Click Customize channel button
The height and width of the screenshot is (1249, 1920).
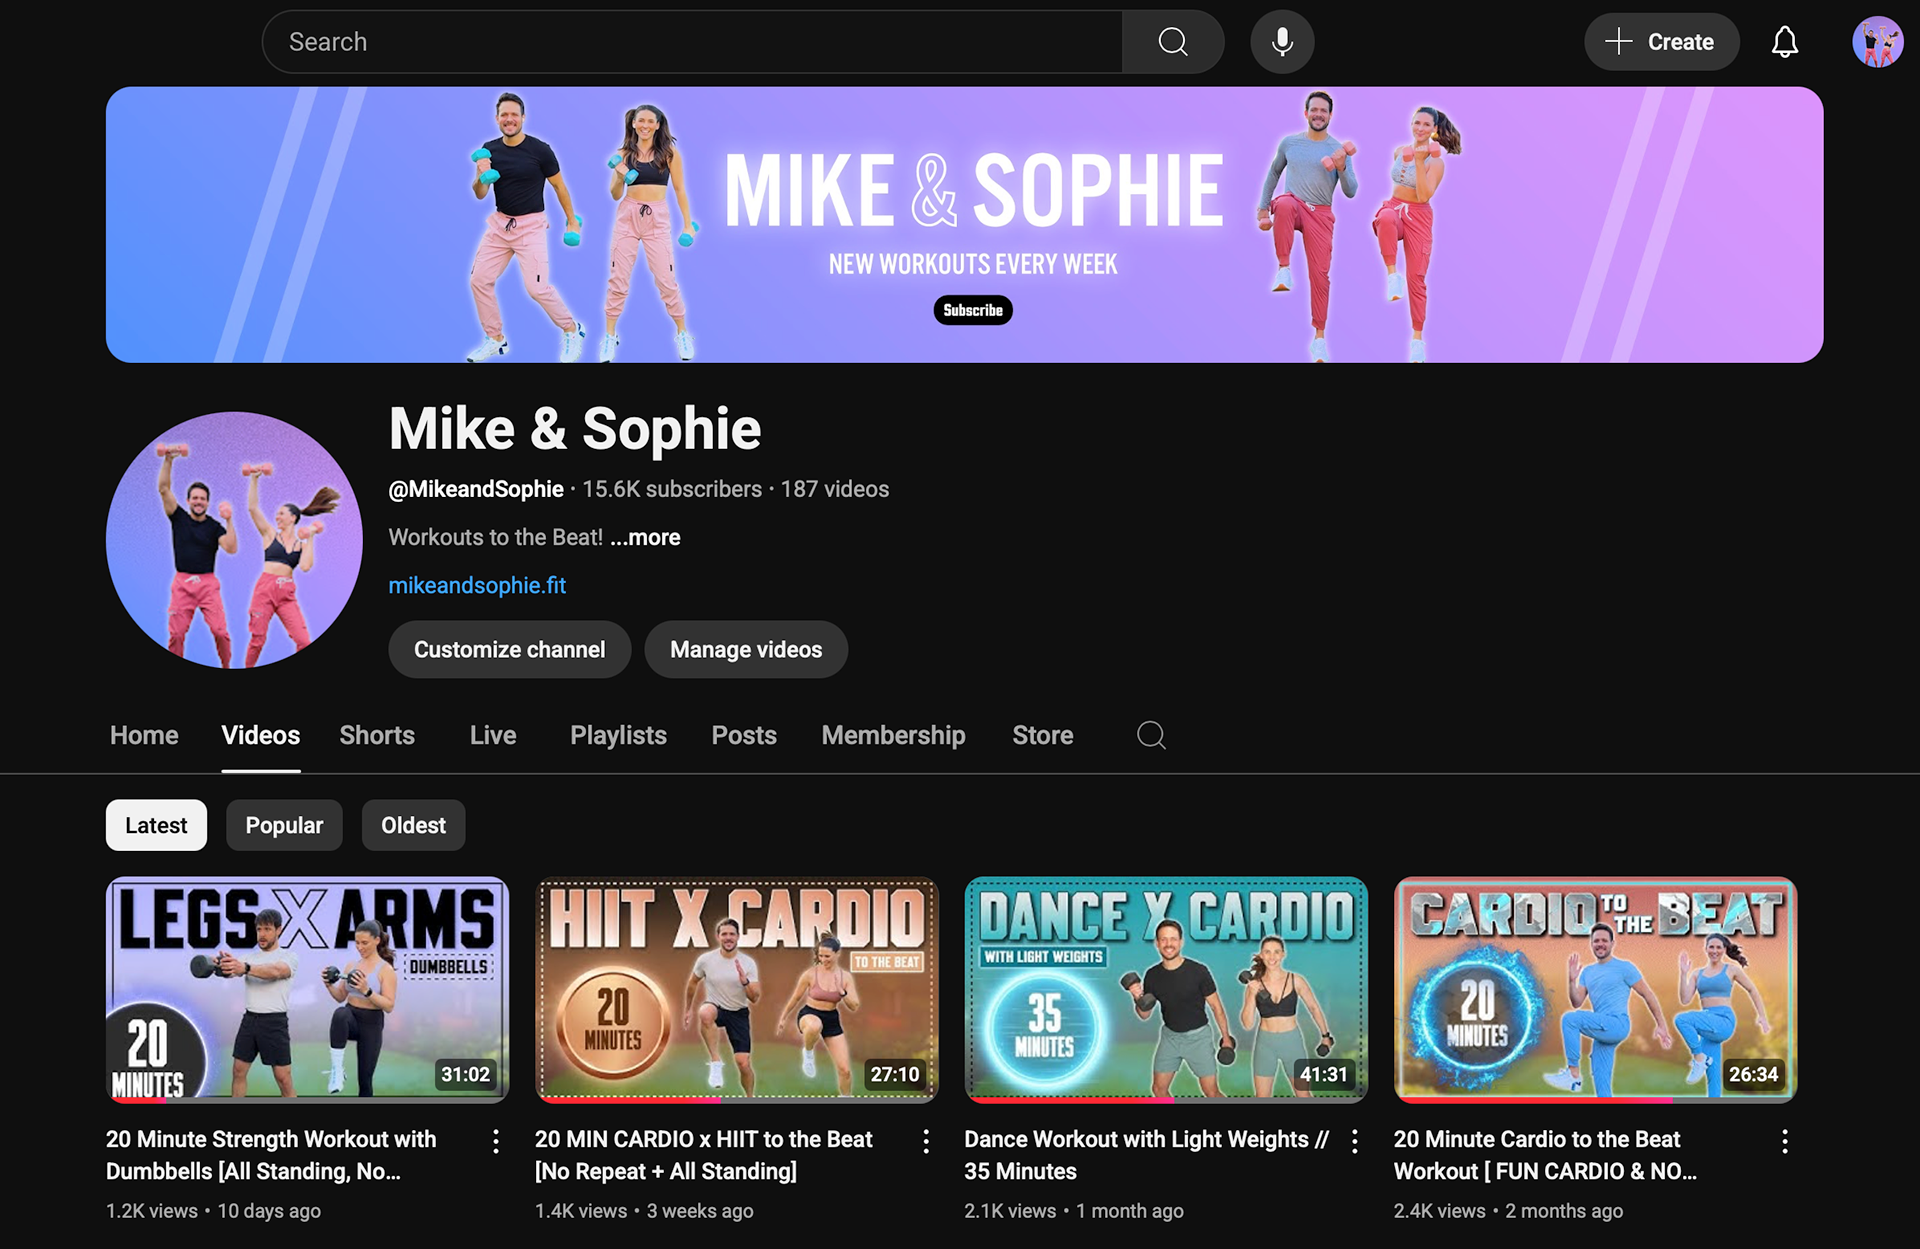[x=509, y=649]
